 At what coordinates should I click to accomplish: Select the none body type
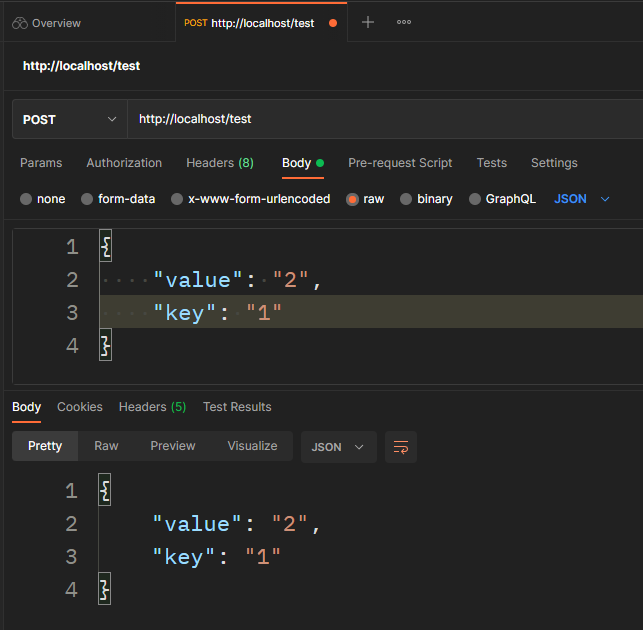pos(26,199)
